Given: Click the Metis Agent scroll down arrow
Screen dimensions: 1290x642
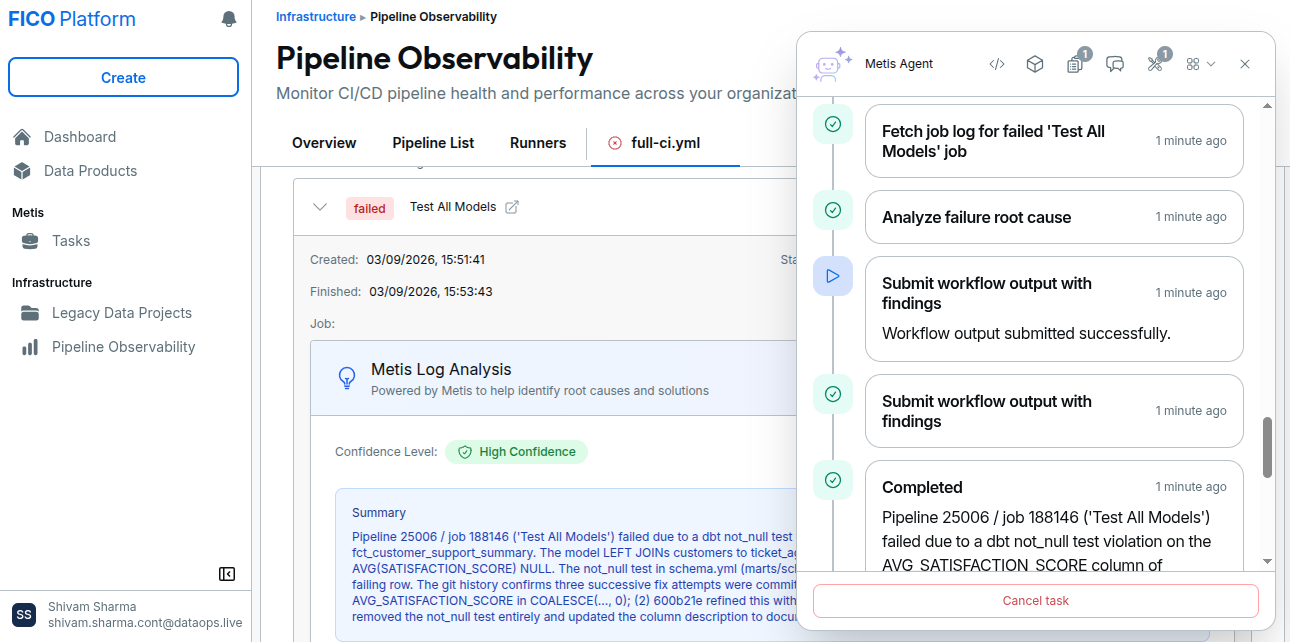Looking at the screenshot, I should (1267, 562).
